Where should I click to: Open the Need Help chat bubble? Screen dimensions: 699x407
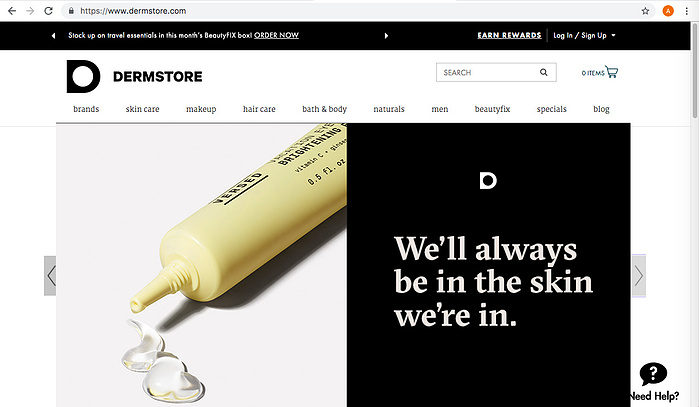point(654,374)
